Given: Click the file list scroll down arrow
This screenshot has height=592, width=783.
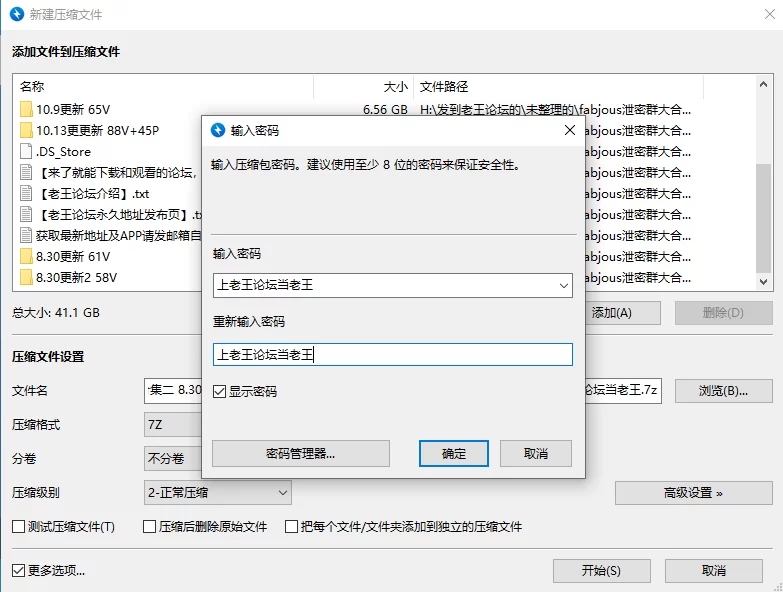Looking at the screenshot, I should pos(763,282).
